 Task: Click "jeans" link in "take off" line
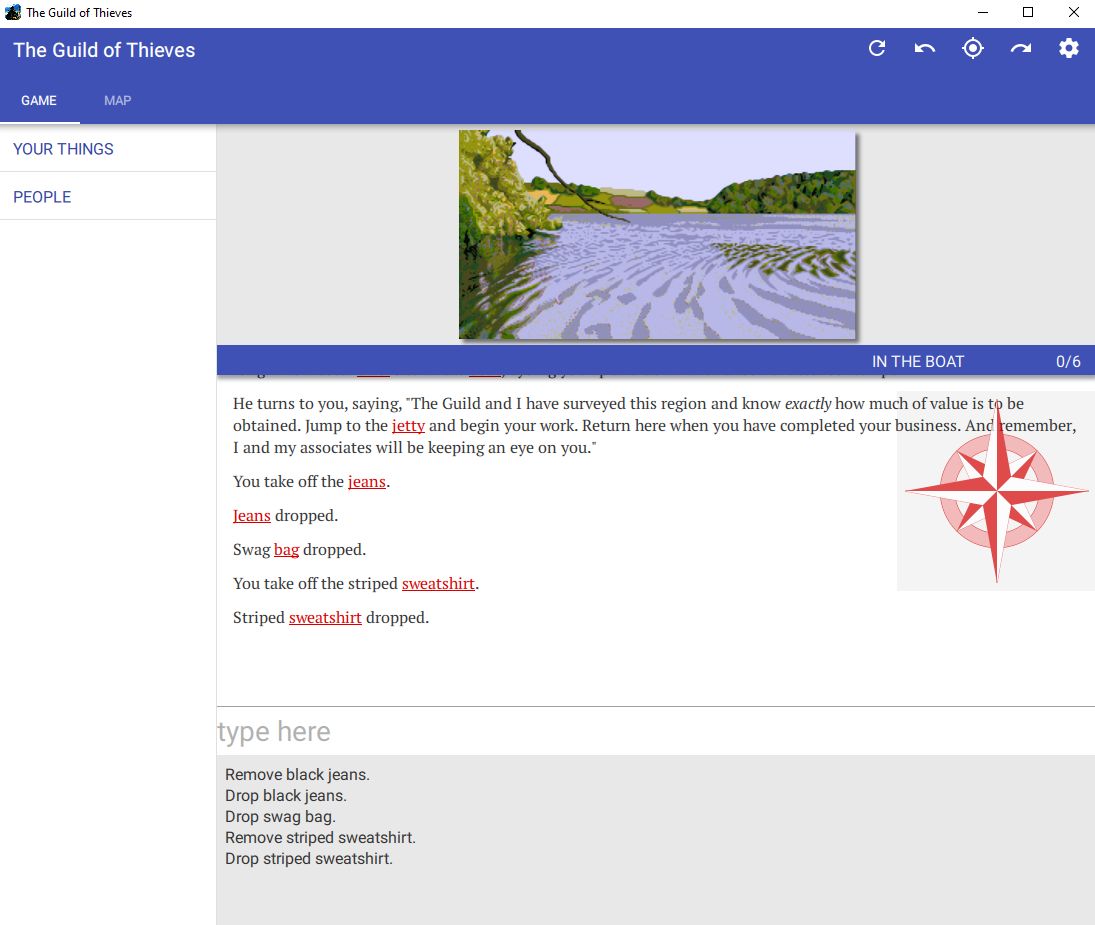coord(366,482)
